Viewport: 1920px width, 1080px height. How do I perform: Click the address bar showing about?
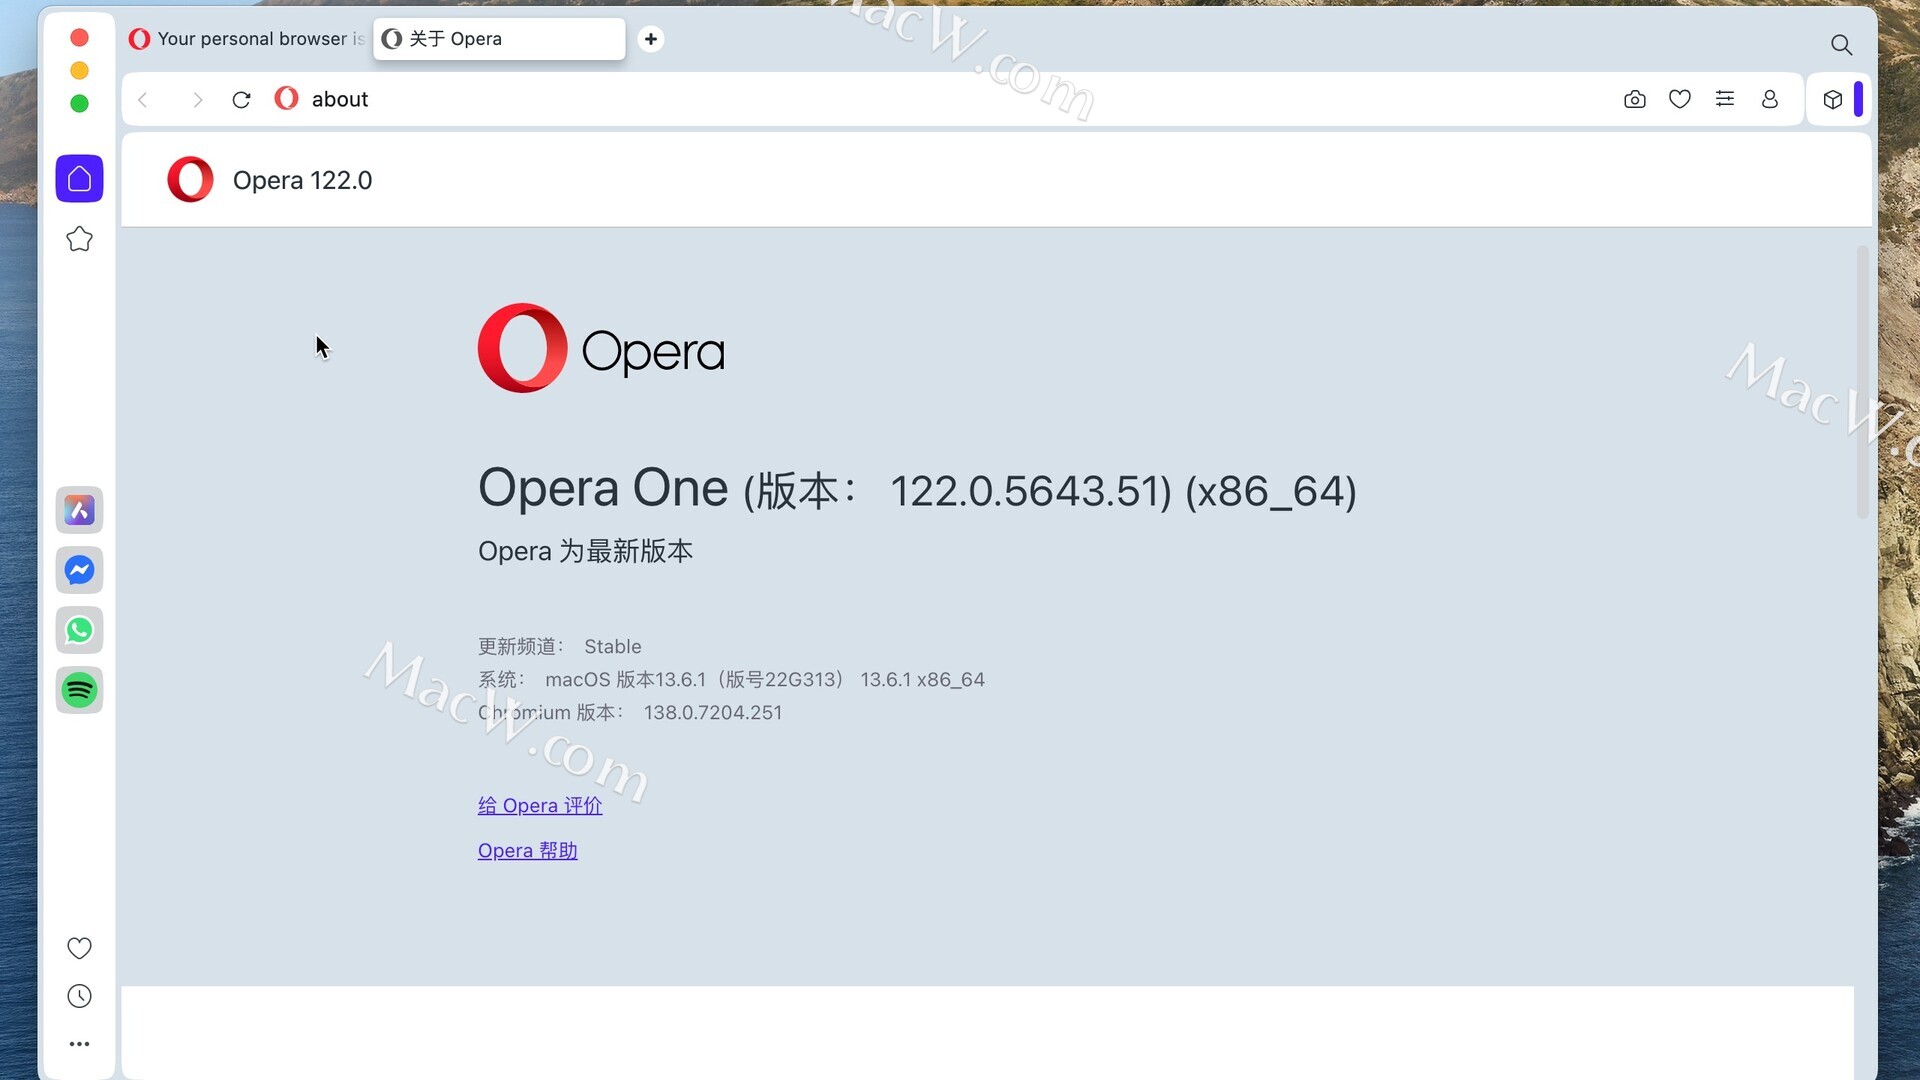[x=900, y=99]
